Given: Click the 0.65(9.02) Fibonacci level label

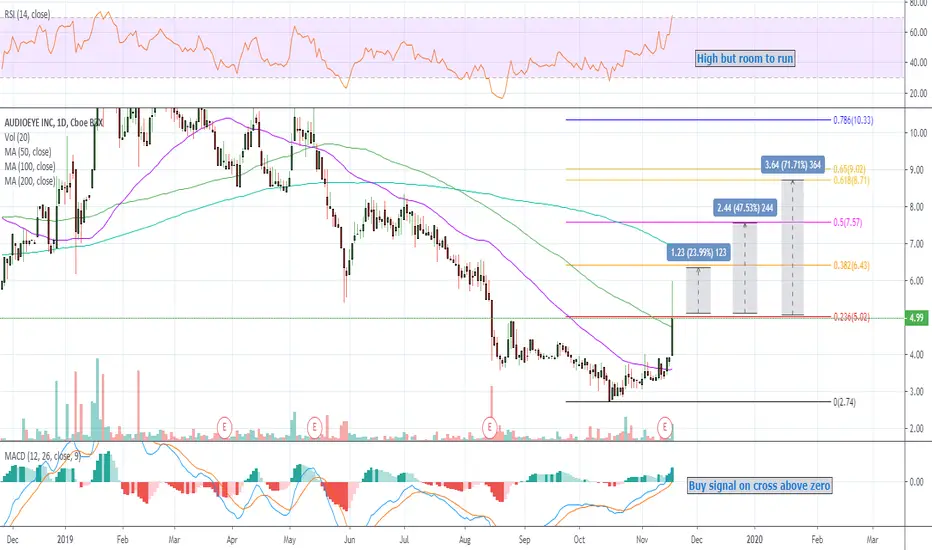Looking at the screenshot, I should (849, 169).
